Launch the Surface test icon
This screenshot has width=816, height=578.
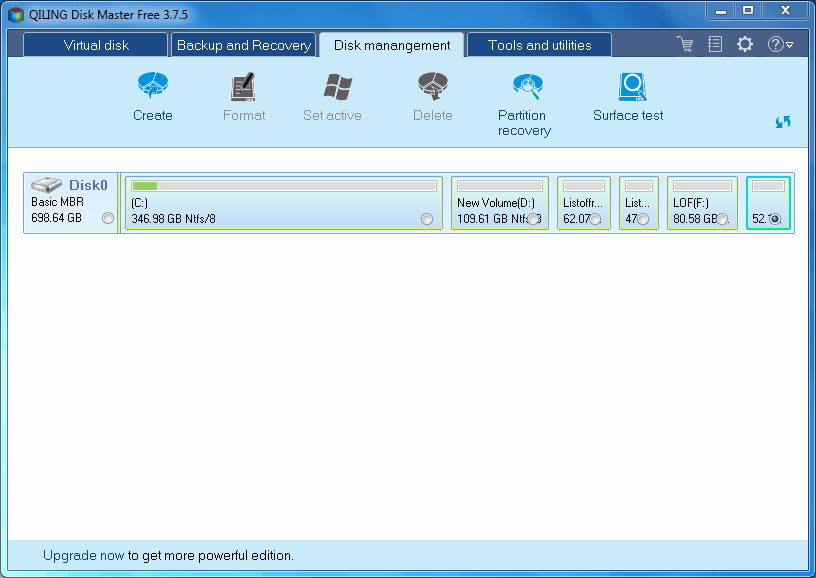pos(632,86)
